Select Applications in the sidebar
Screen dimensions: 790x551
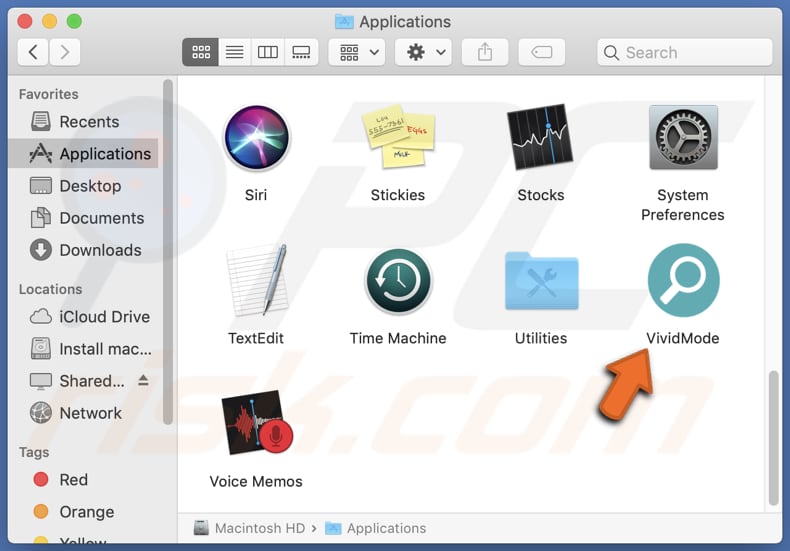(84, 154)
